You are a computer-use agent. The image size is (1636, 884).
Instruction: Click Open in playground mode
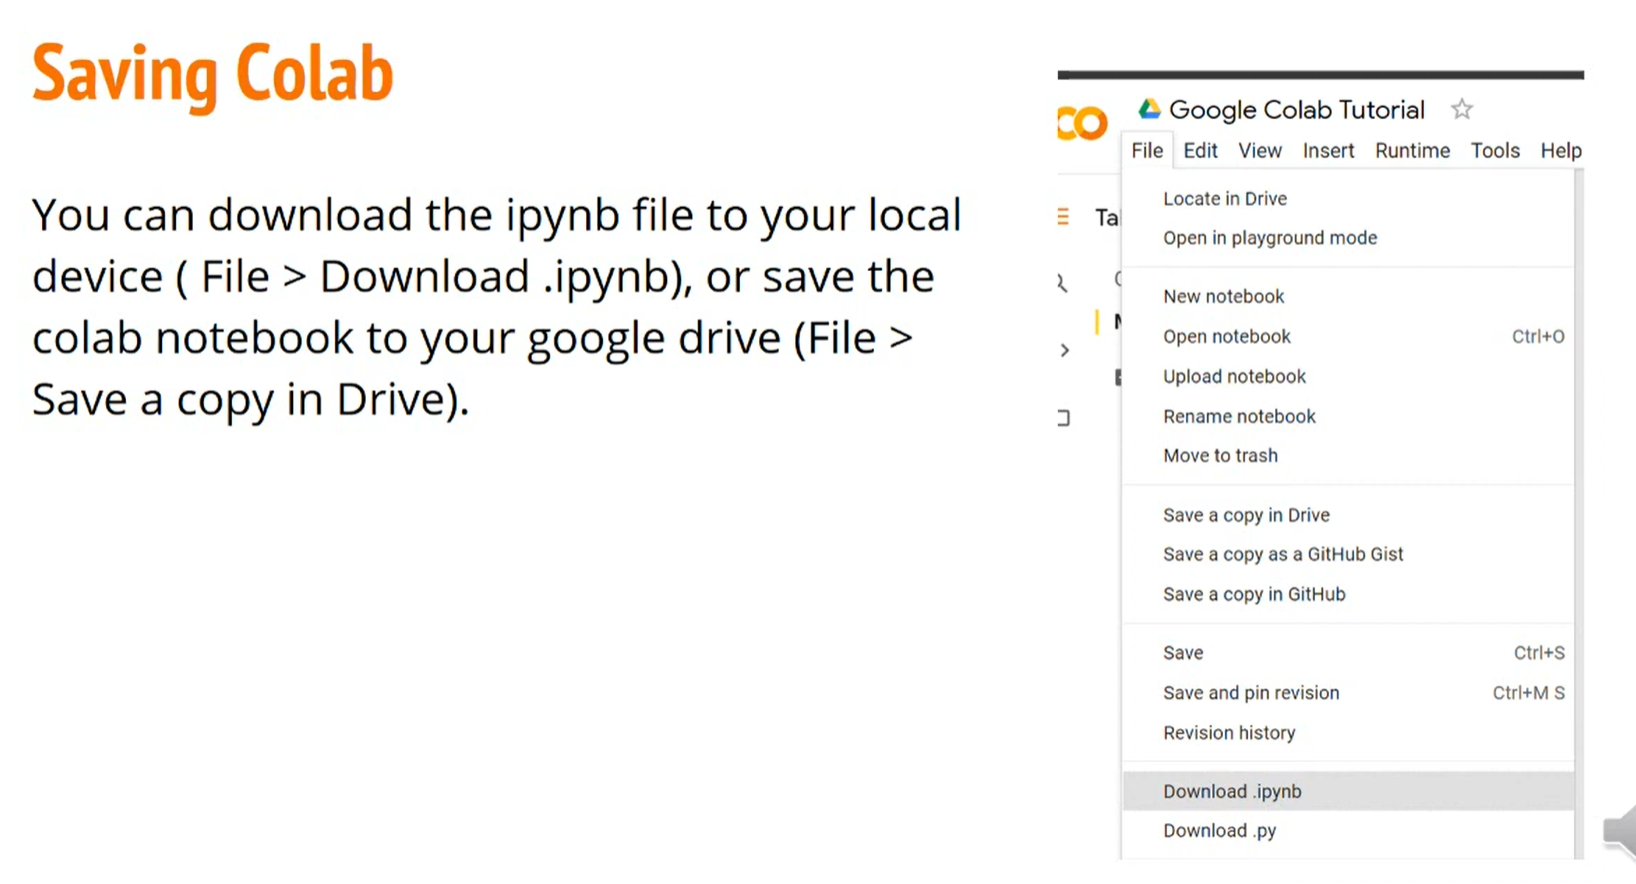point(1269,238)
